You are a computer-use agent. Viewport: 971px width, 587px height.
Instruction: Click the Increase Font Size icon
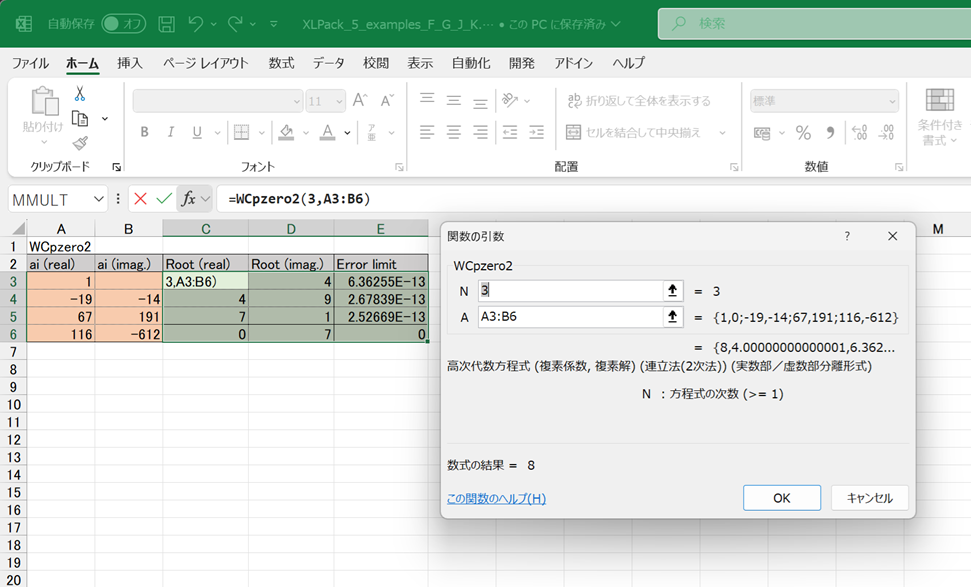click(x=360, y=100)
